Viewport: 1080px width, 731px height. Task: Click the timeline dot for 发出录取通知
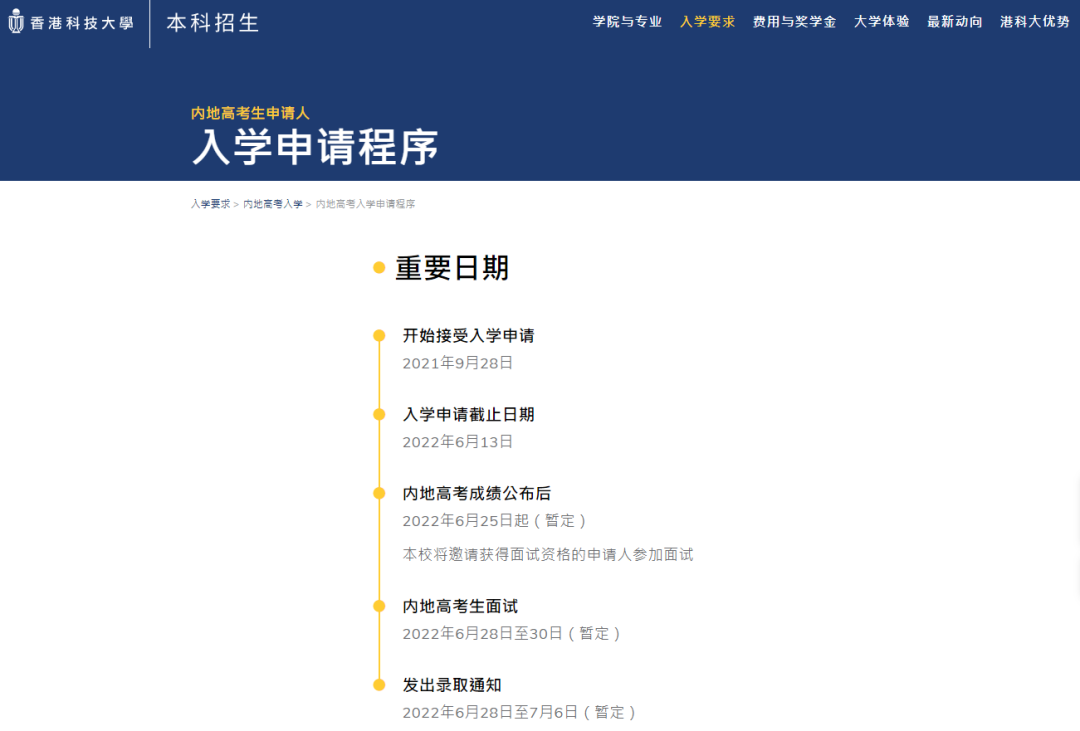coord(377,684)
